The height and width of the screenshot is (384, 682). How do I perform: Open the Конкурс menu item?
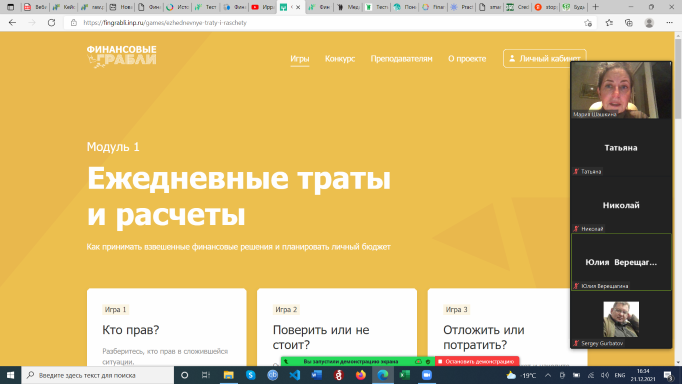click(x=340, y=59)
